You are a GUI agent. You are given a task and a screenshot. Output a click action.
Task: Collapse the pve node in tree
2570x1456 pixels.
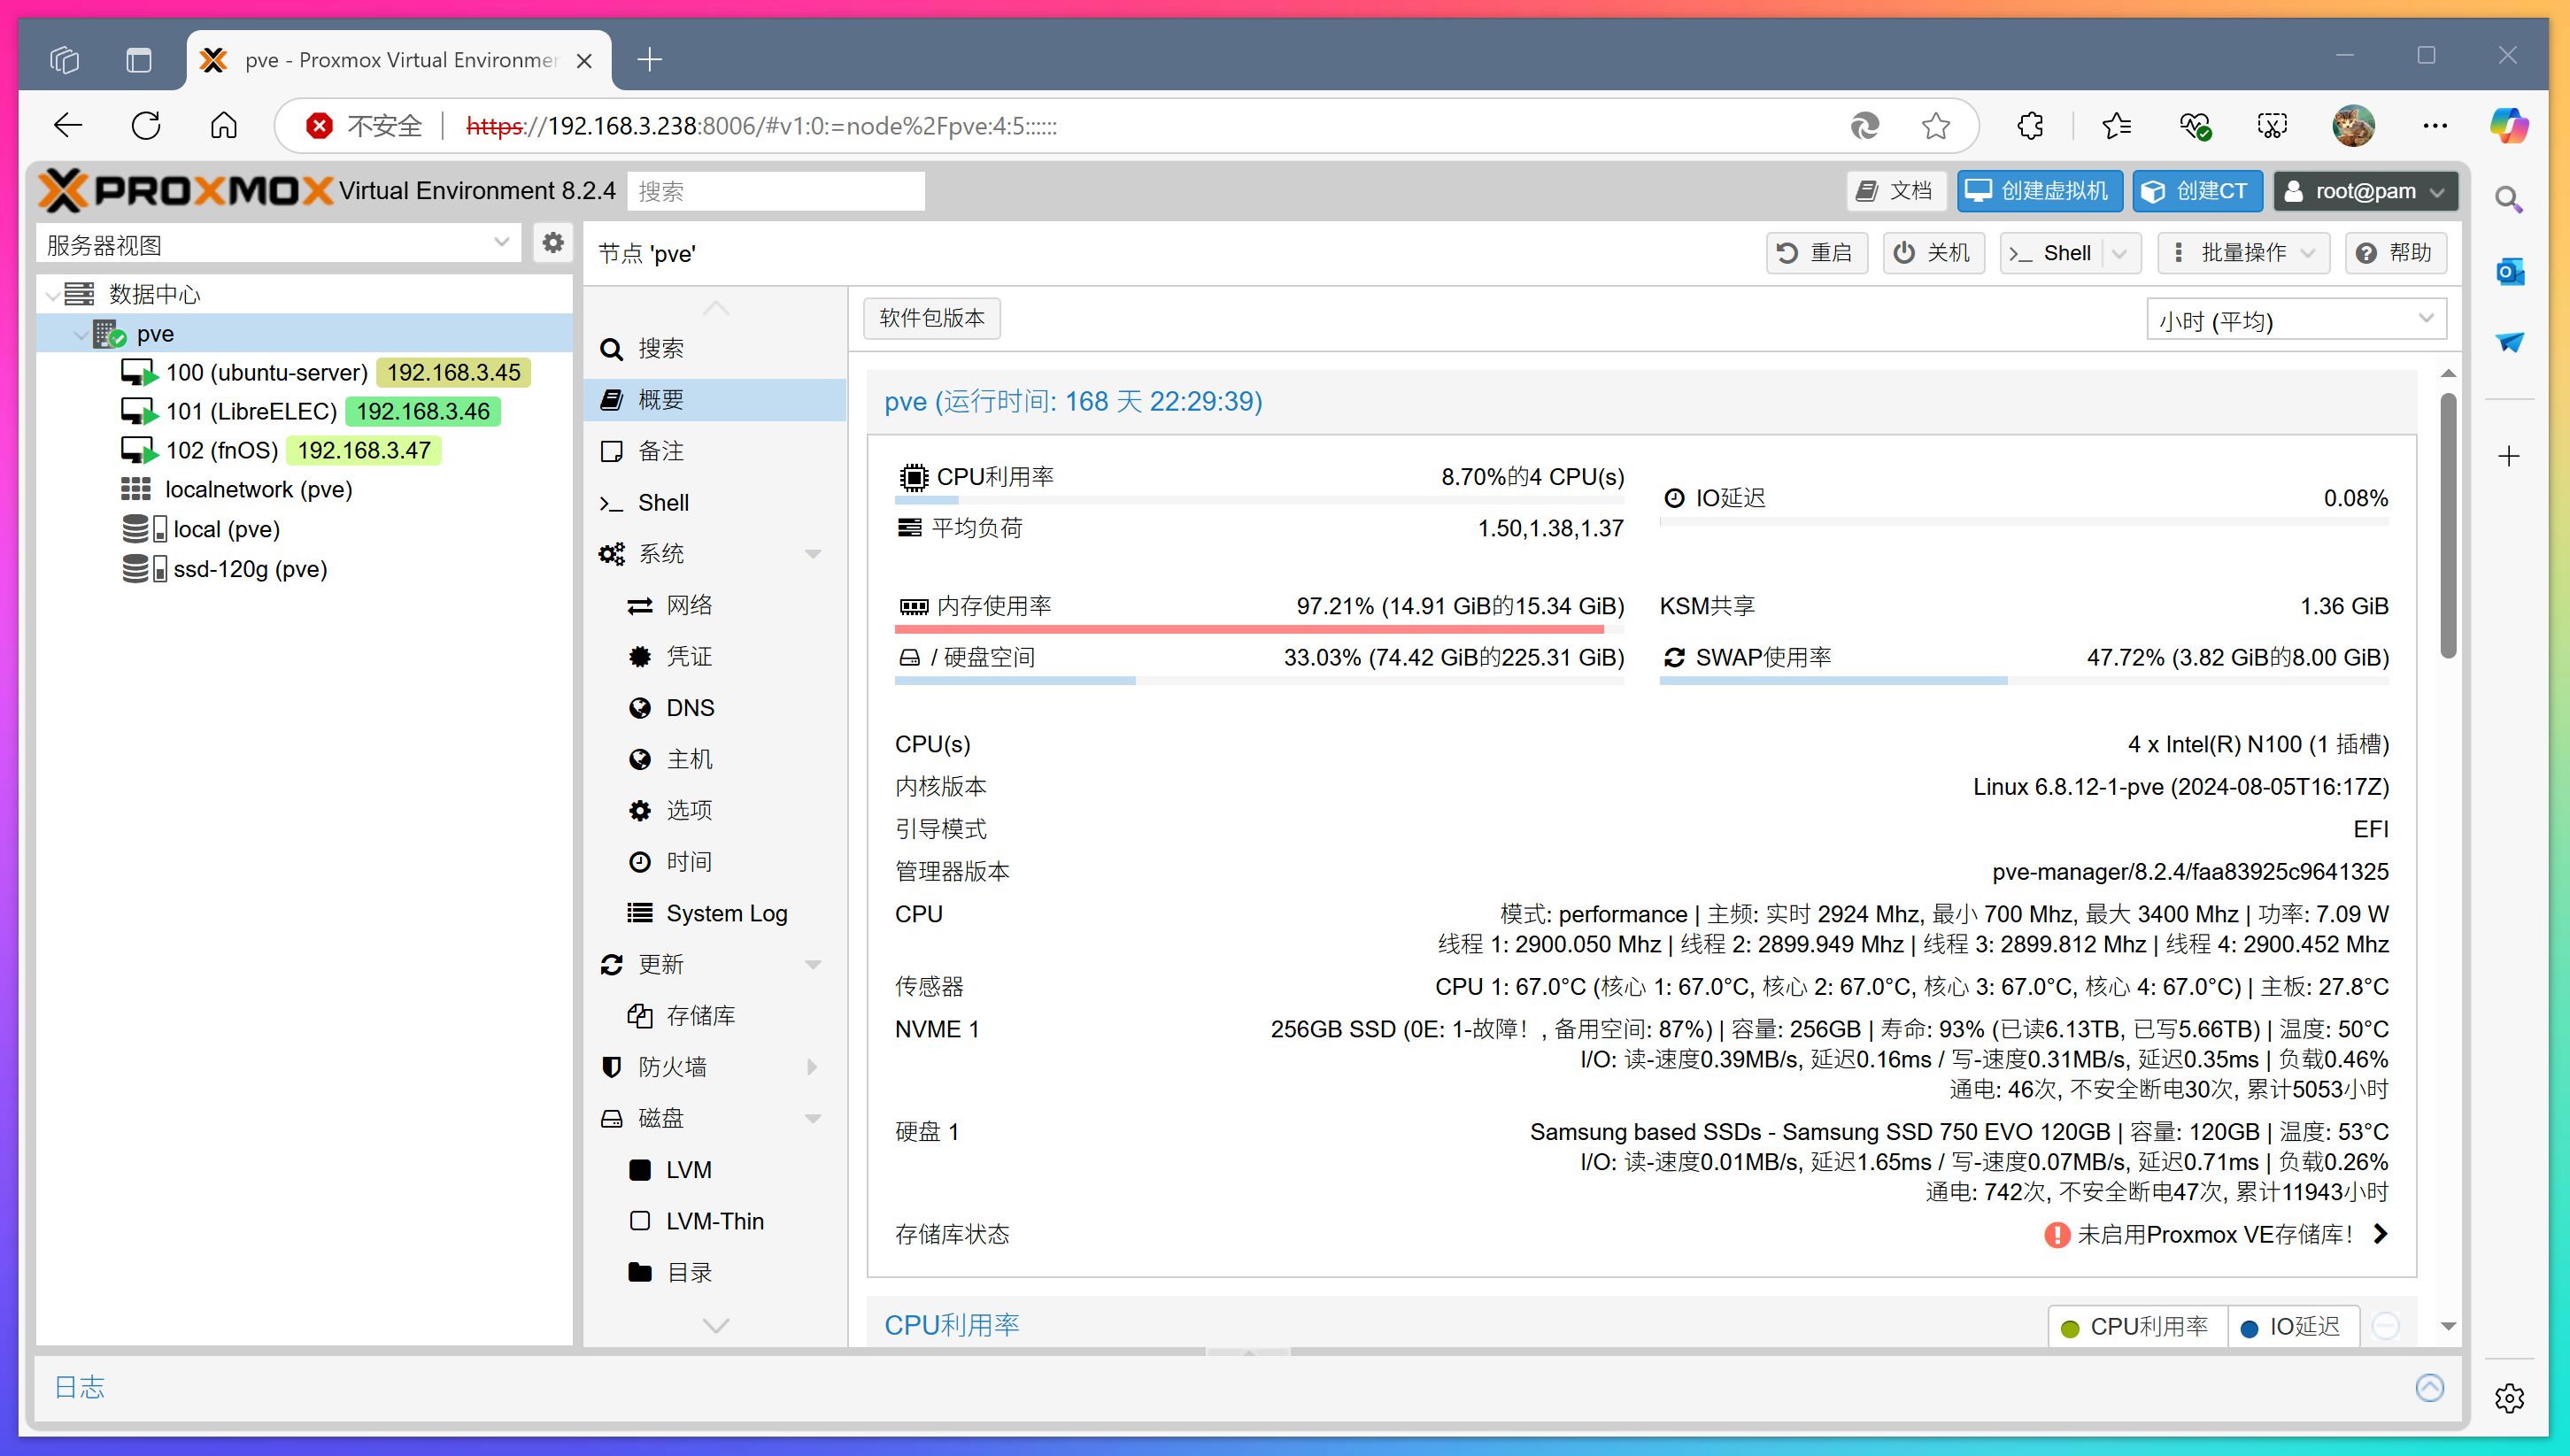click(x=80, y=335)
